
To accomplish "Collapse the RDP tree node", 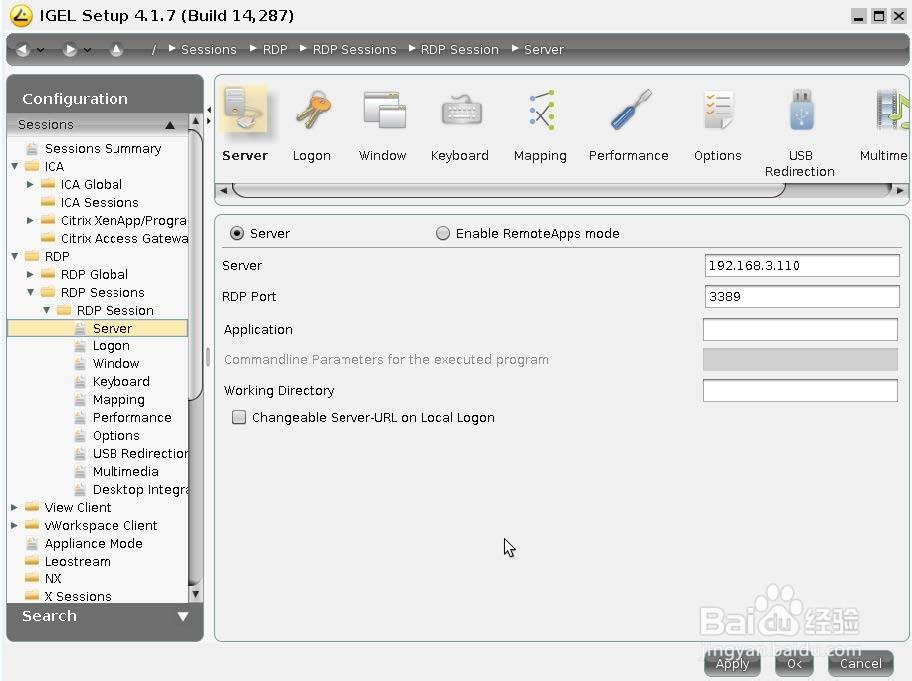I will click(15, 256).
